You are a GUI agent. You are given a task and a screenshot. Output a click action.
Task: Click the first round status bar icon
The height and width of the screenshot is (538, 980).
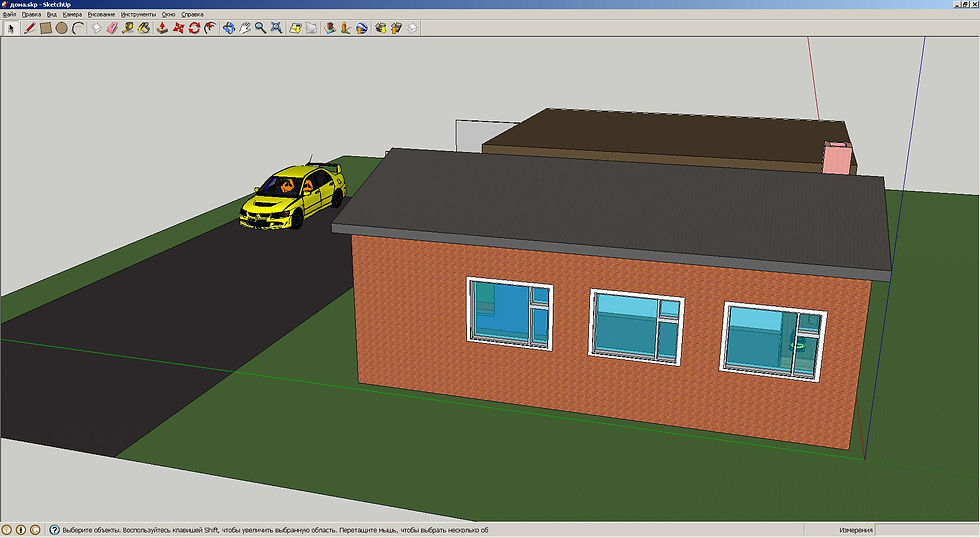click(8, 530)
